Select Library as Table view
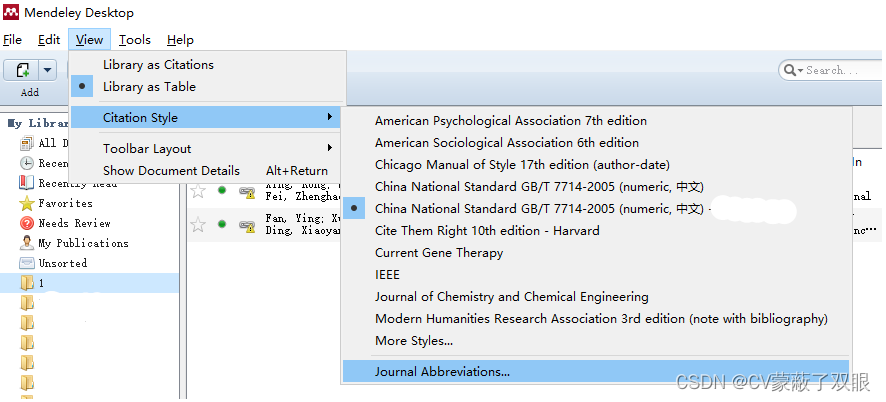The image size is (886, 402). 207,87
